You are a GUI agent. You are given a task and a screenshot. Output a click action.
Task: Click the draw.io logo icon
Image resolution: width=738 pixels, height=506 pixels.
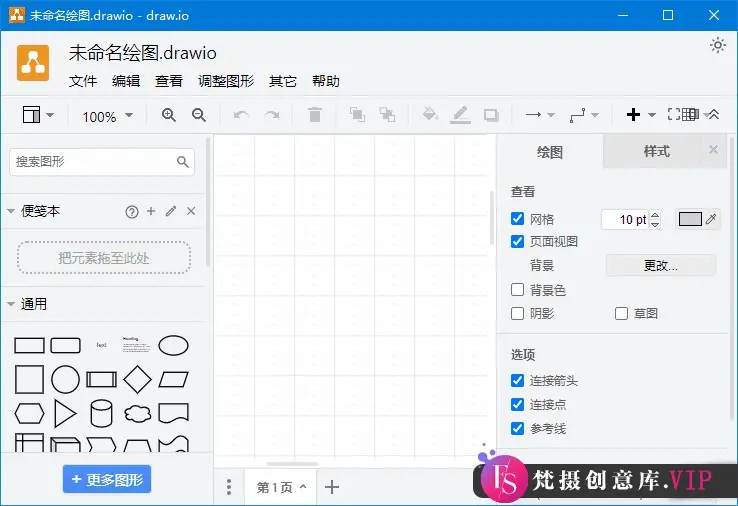[x=33, y=63]
